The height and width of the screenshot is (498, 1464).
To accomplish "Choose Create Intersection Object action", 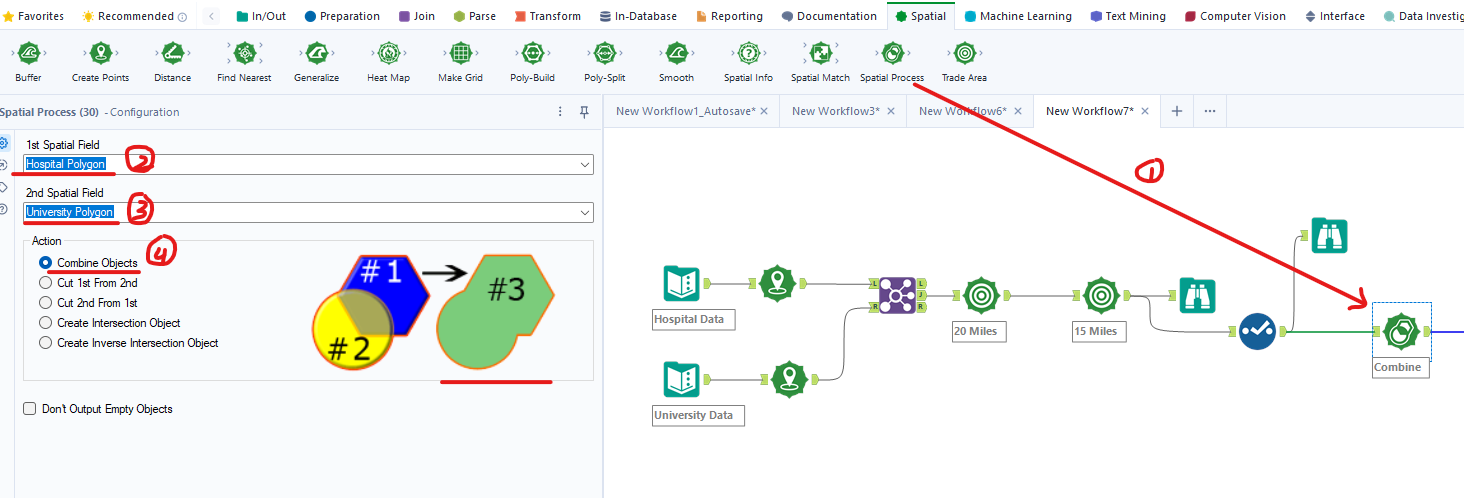I will pos(45,322).
